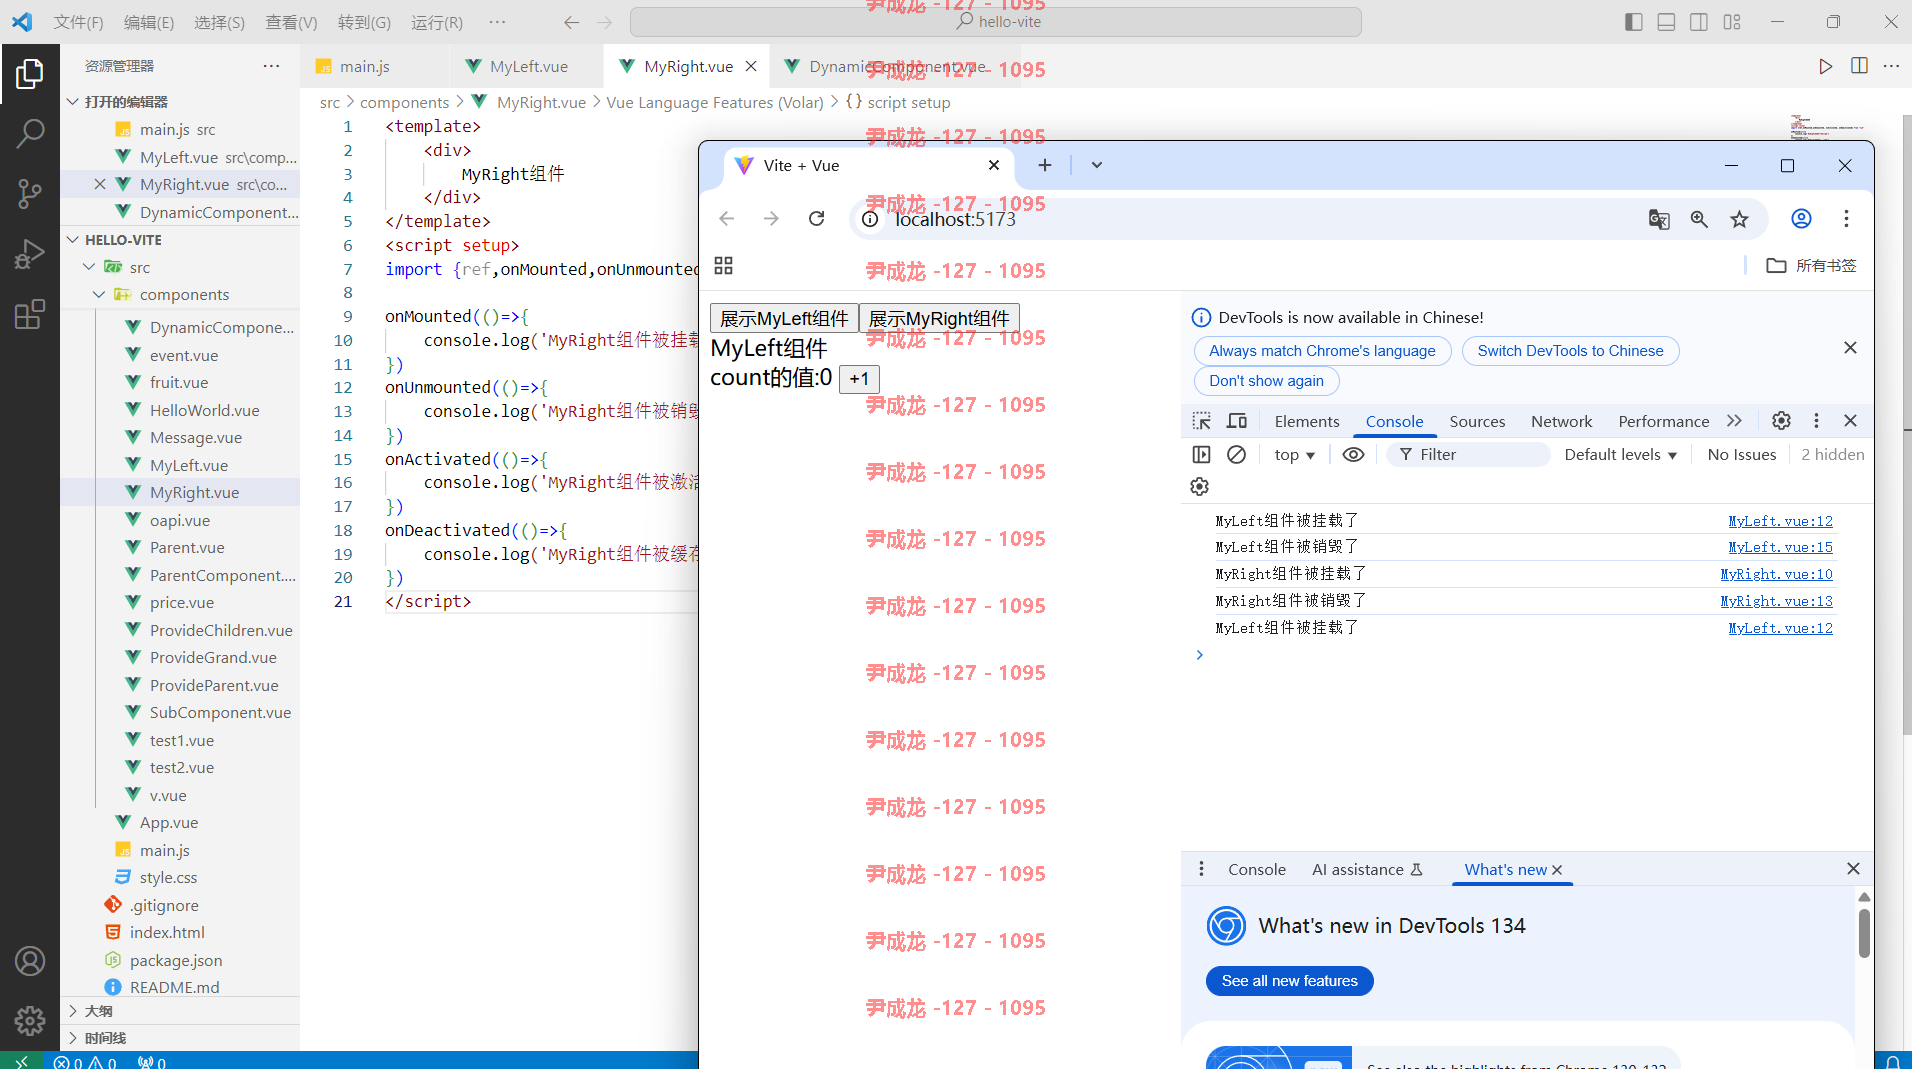Toggle the primary sidebar layout icon

(x=1634, y=22)
